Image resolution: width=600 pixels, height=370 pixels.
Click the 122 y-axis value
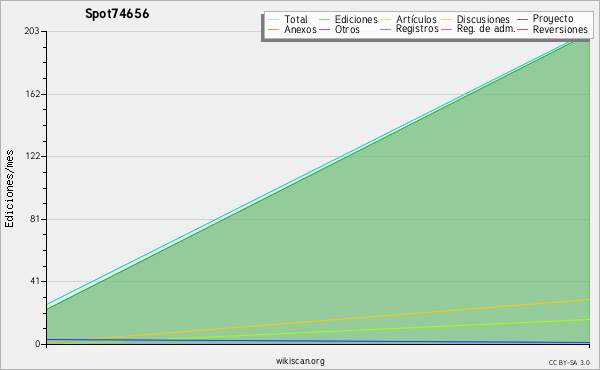[33, 156]
